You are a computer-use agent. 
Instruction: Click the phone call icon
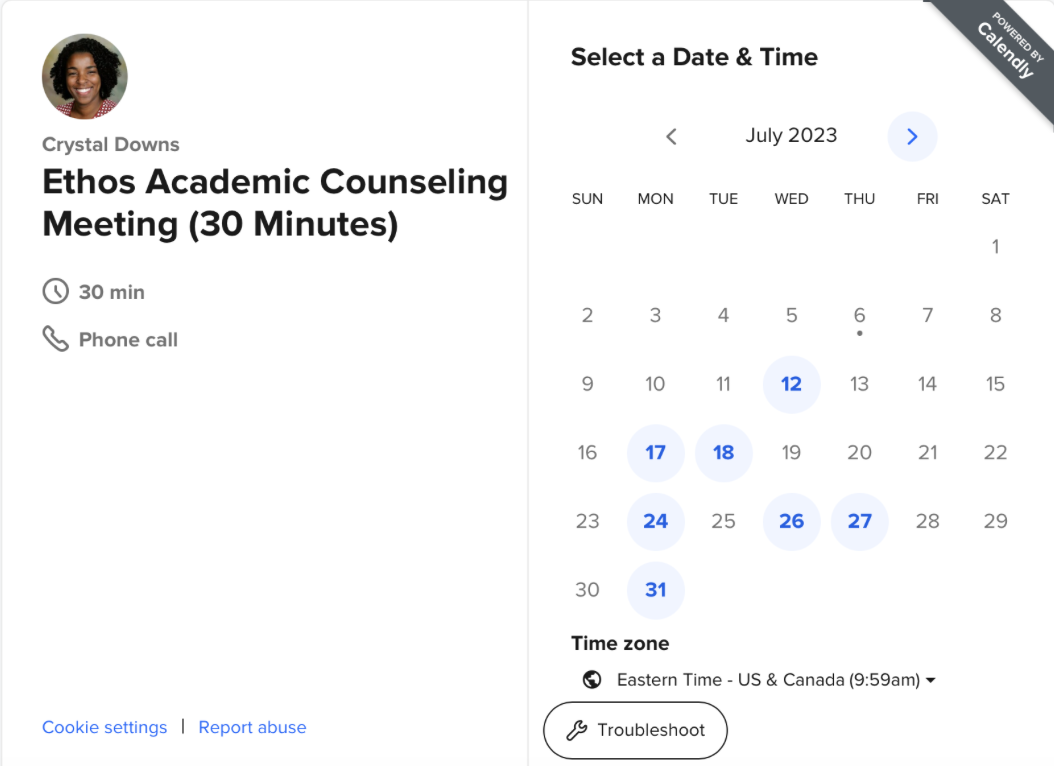(55, 339)
